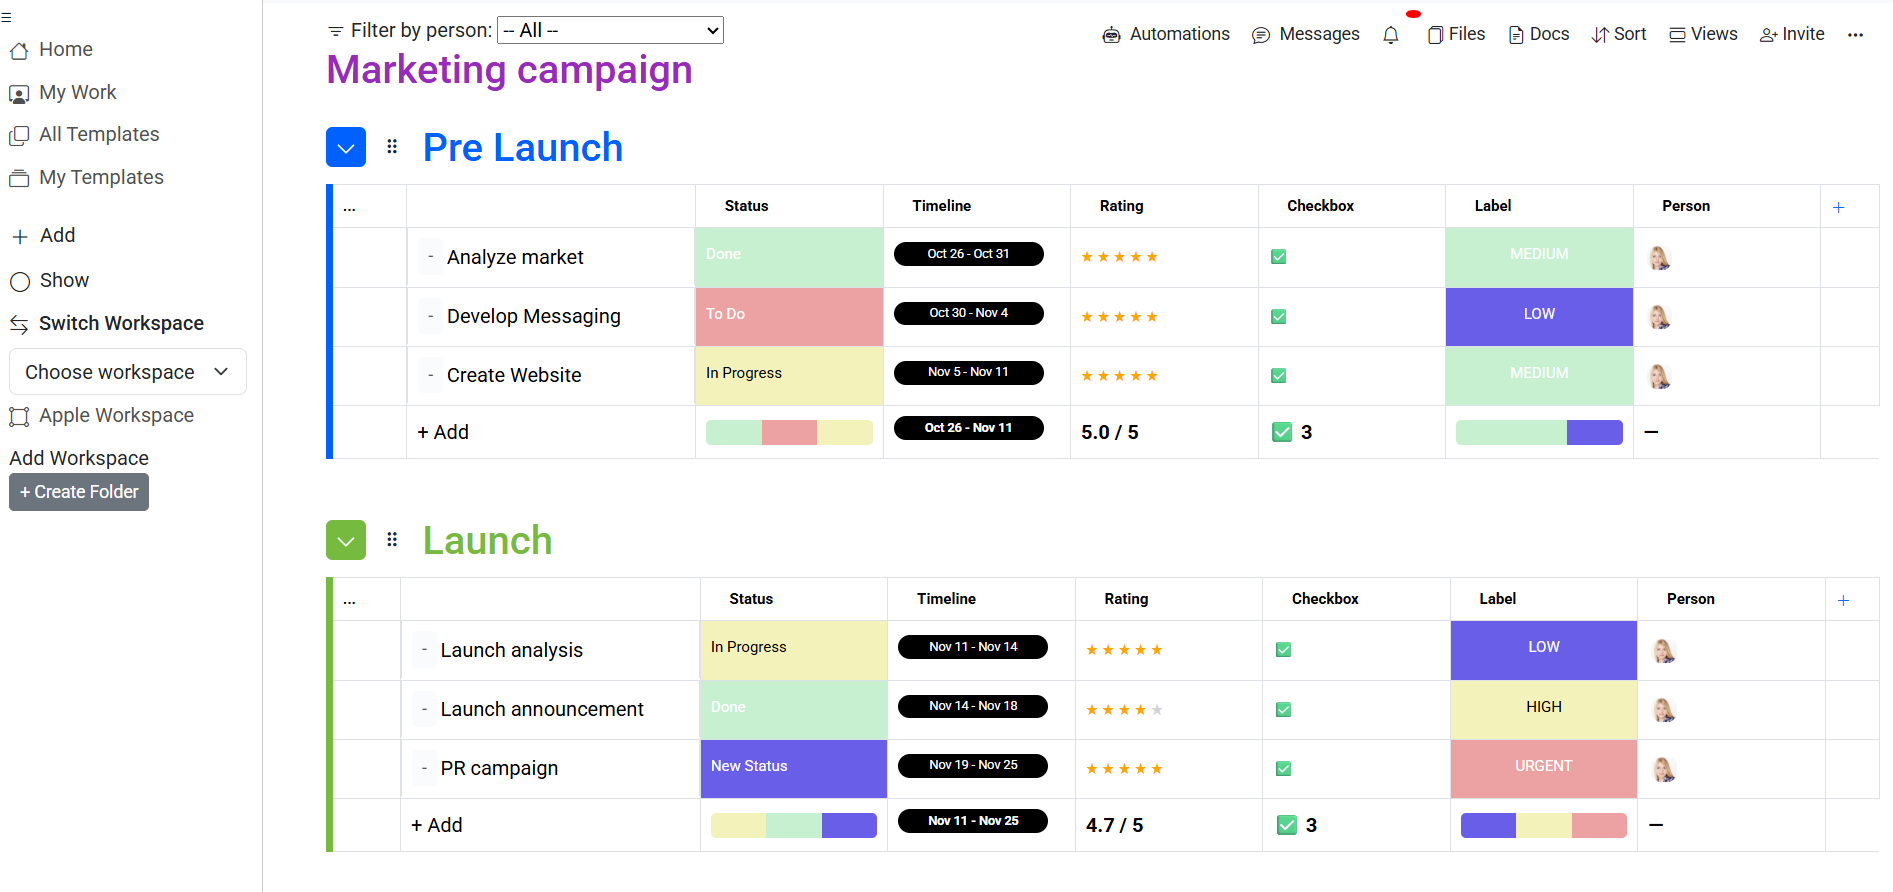Expand the Choose workspace dropdown
The width and height of the screenshot is (1893, 892).
point(127,372)
